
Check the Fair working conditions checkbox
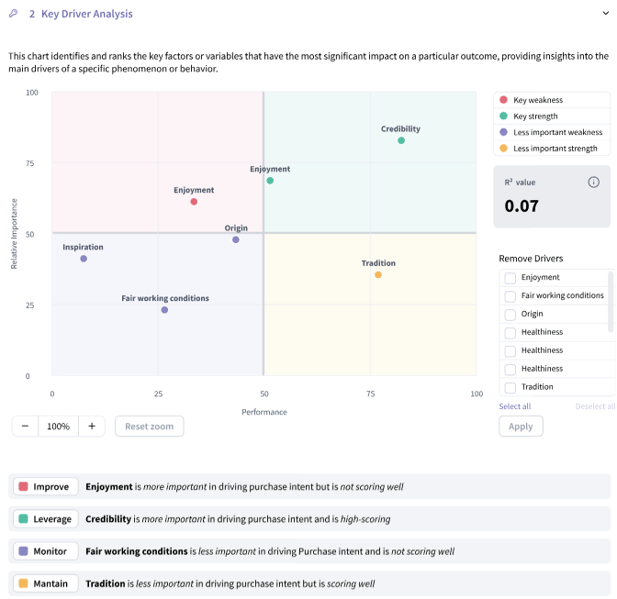coord(510,296)
